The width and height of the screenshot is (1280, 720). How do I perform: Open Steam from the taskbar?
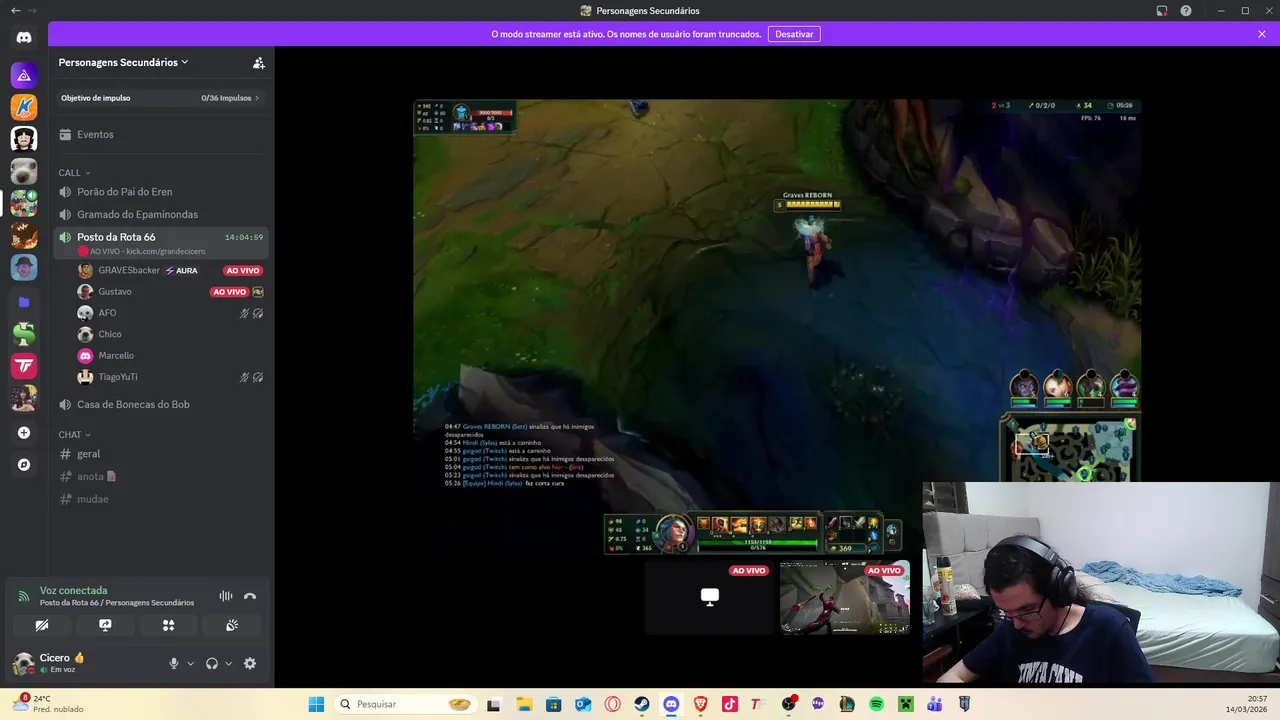pyautogui.click(x=642, y=704)
